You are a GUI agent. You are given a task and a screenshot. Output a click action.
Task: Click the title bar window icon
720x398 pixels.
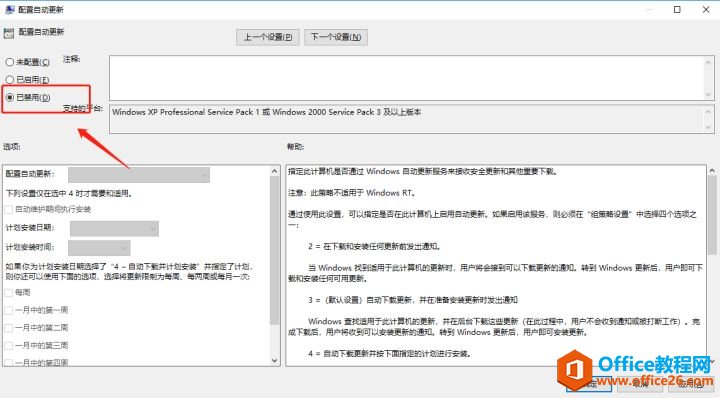10,9
